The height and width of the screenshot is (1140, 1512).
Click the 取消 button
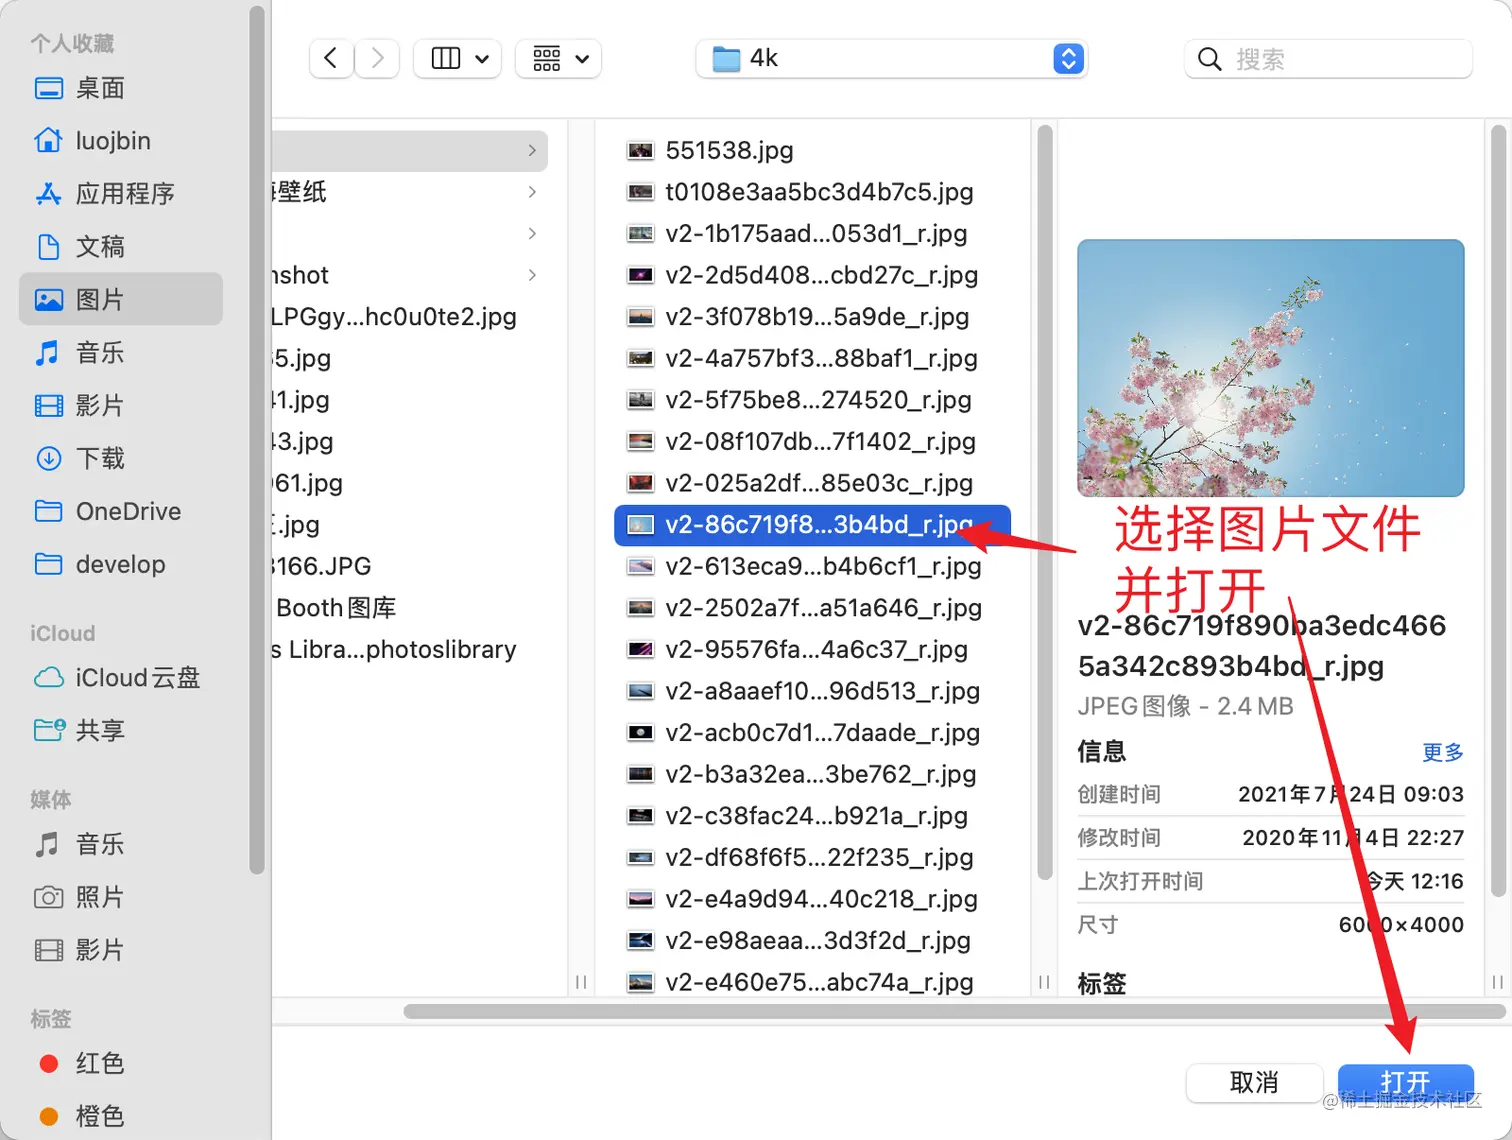[1254, 1083]
